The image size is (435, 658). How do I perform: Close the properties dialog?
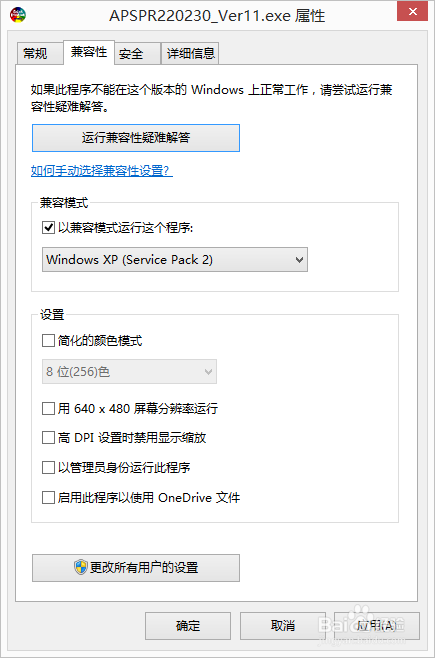click(x=412, y=12)
